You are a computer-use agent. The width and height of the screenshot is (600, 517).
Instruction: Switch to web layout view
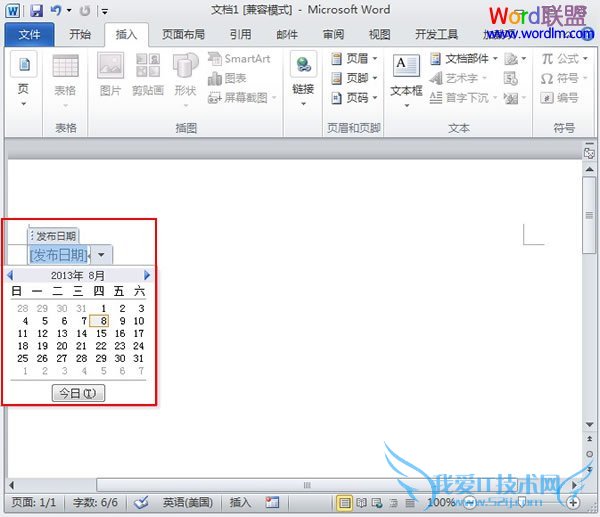click(x=377, y=502)
